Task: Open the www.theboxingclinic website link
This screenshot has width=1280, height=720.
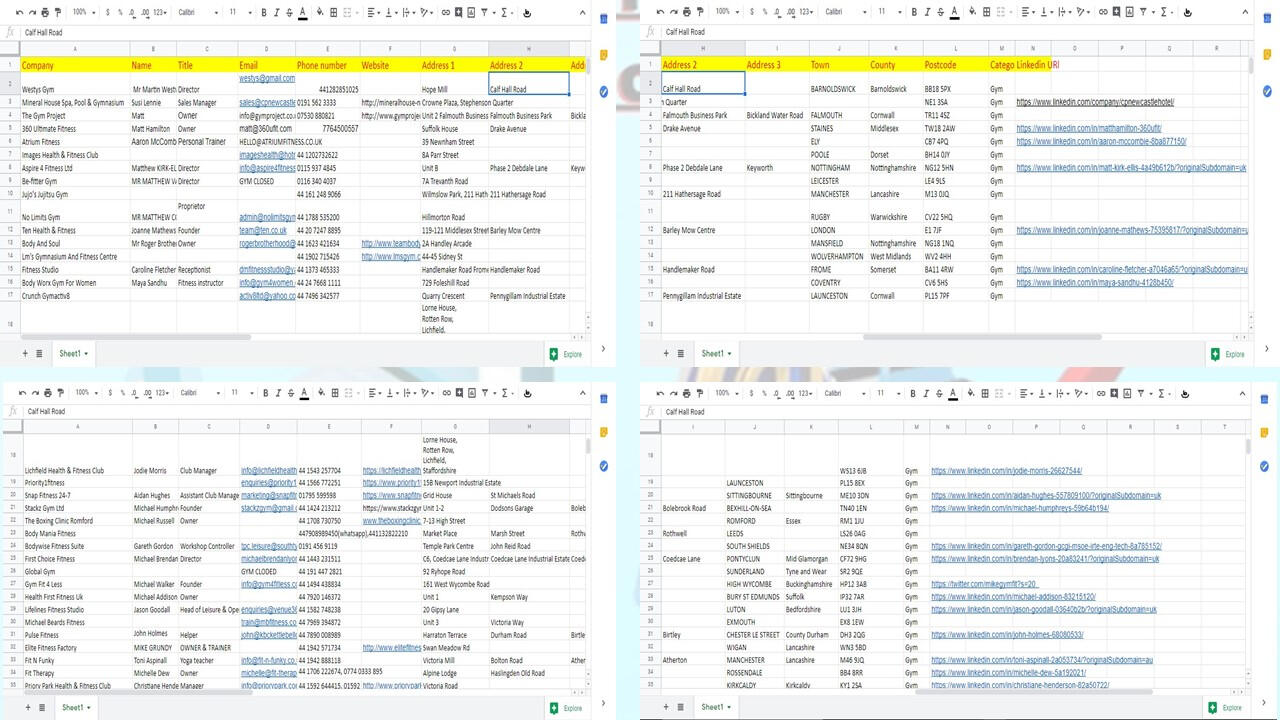Action: click(391, 521)
